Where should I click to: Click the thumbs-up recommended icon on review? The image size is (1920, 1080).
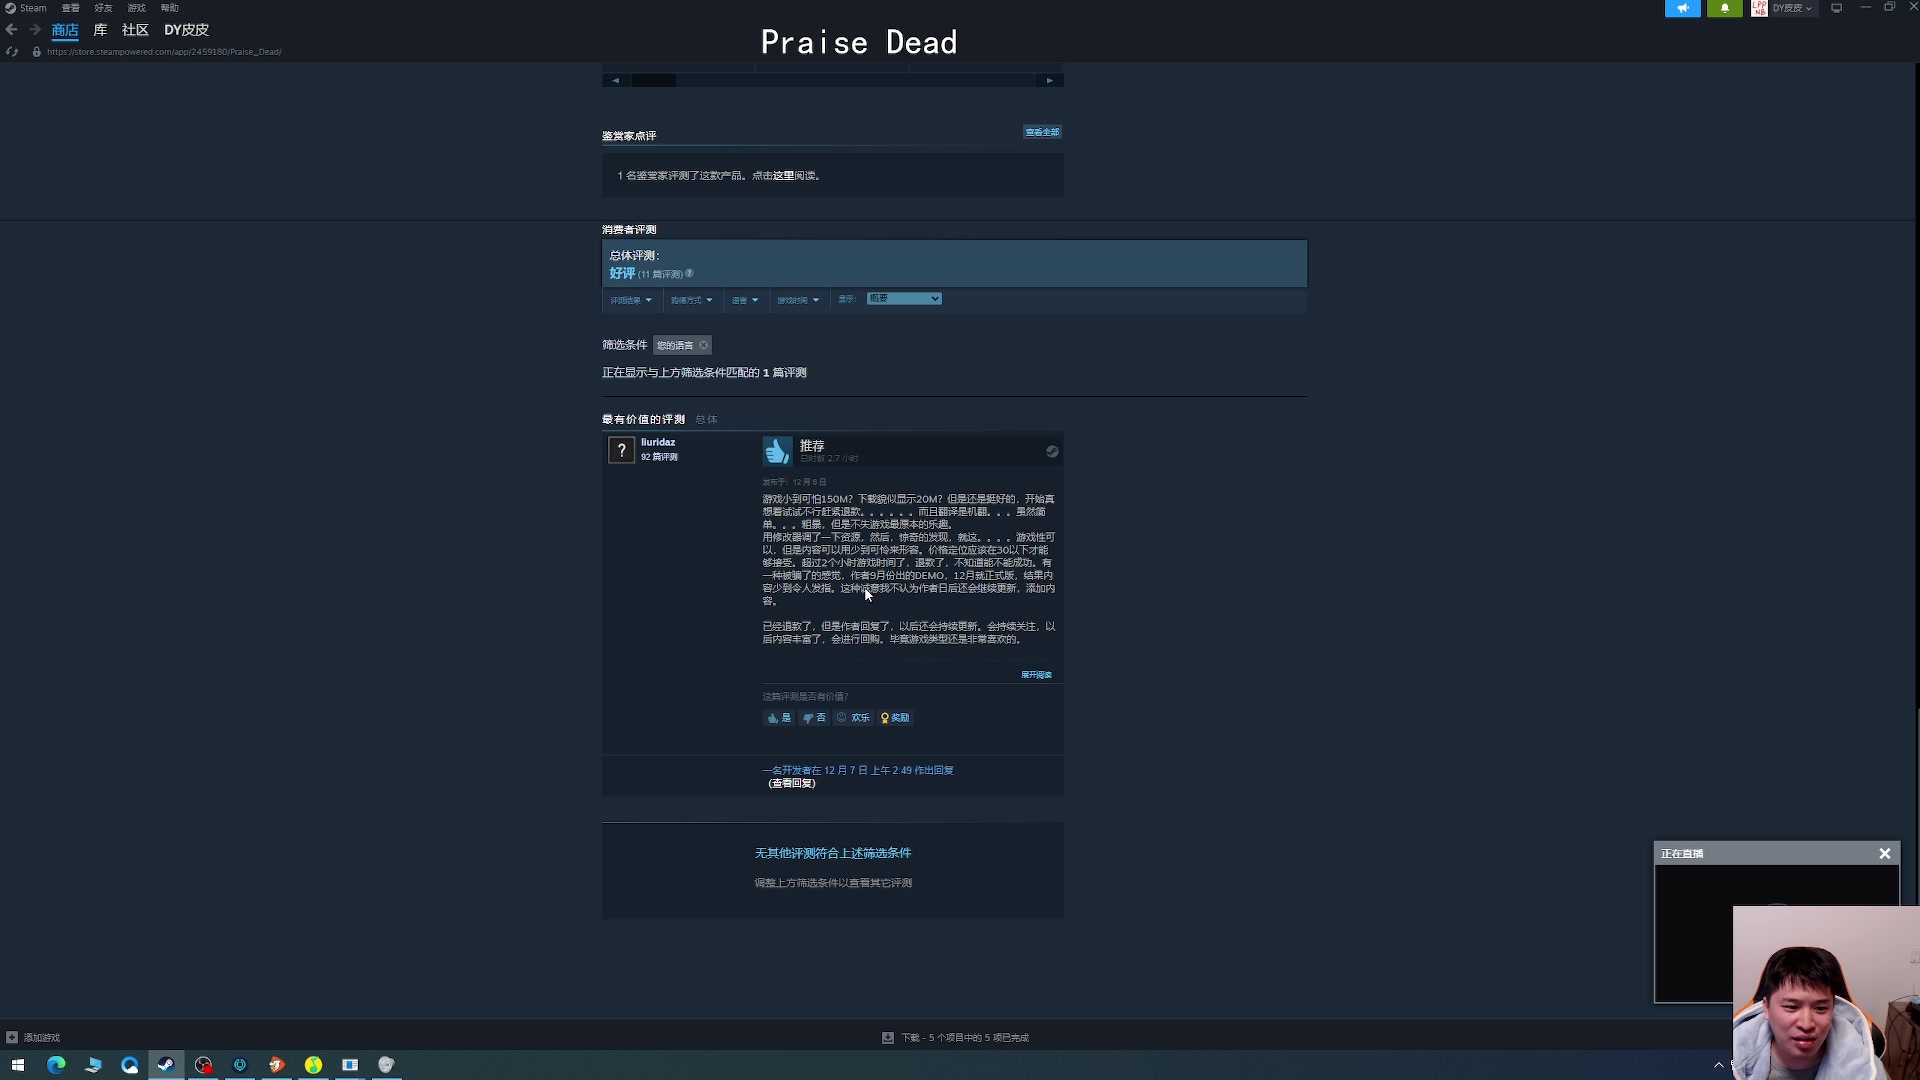(777, 452)
